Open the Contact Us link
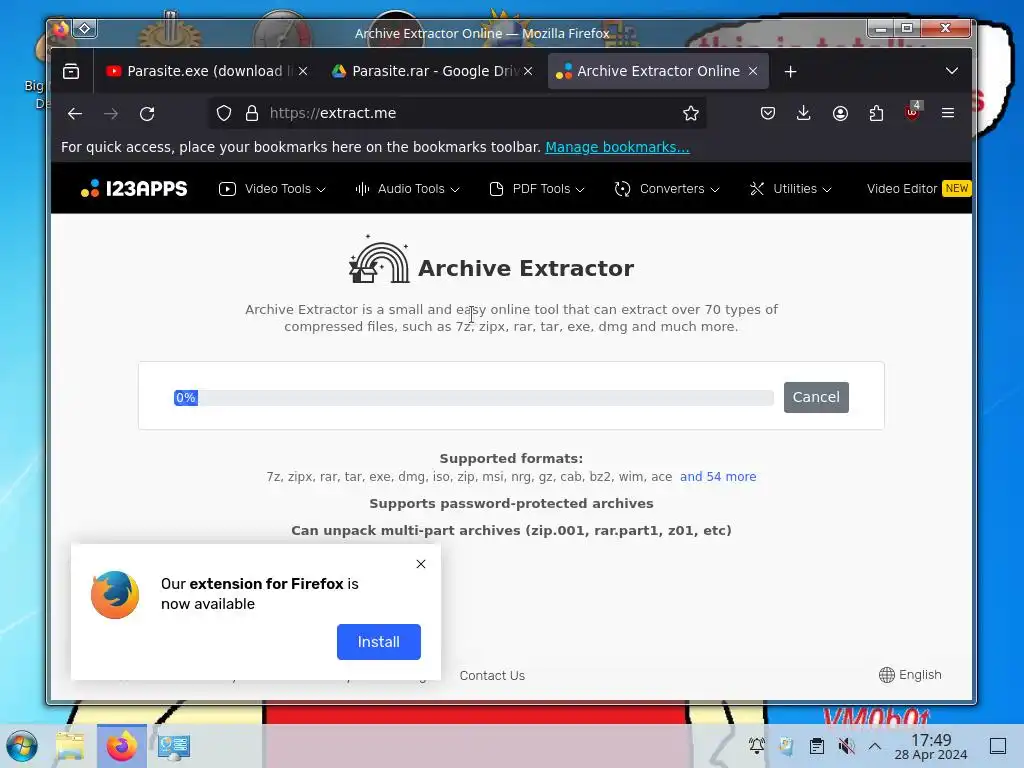The image size is (1024, 768). (492, 675)
